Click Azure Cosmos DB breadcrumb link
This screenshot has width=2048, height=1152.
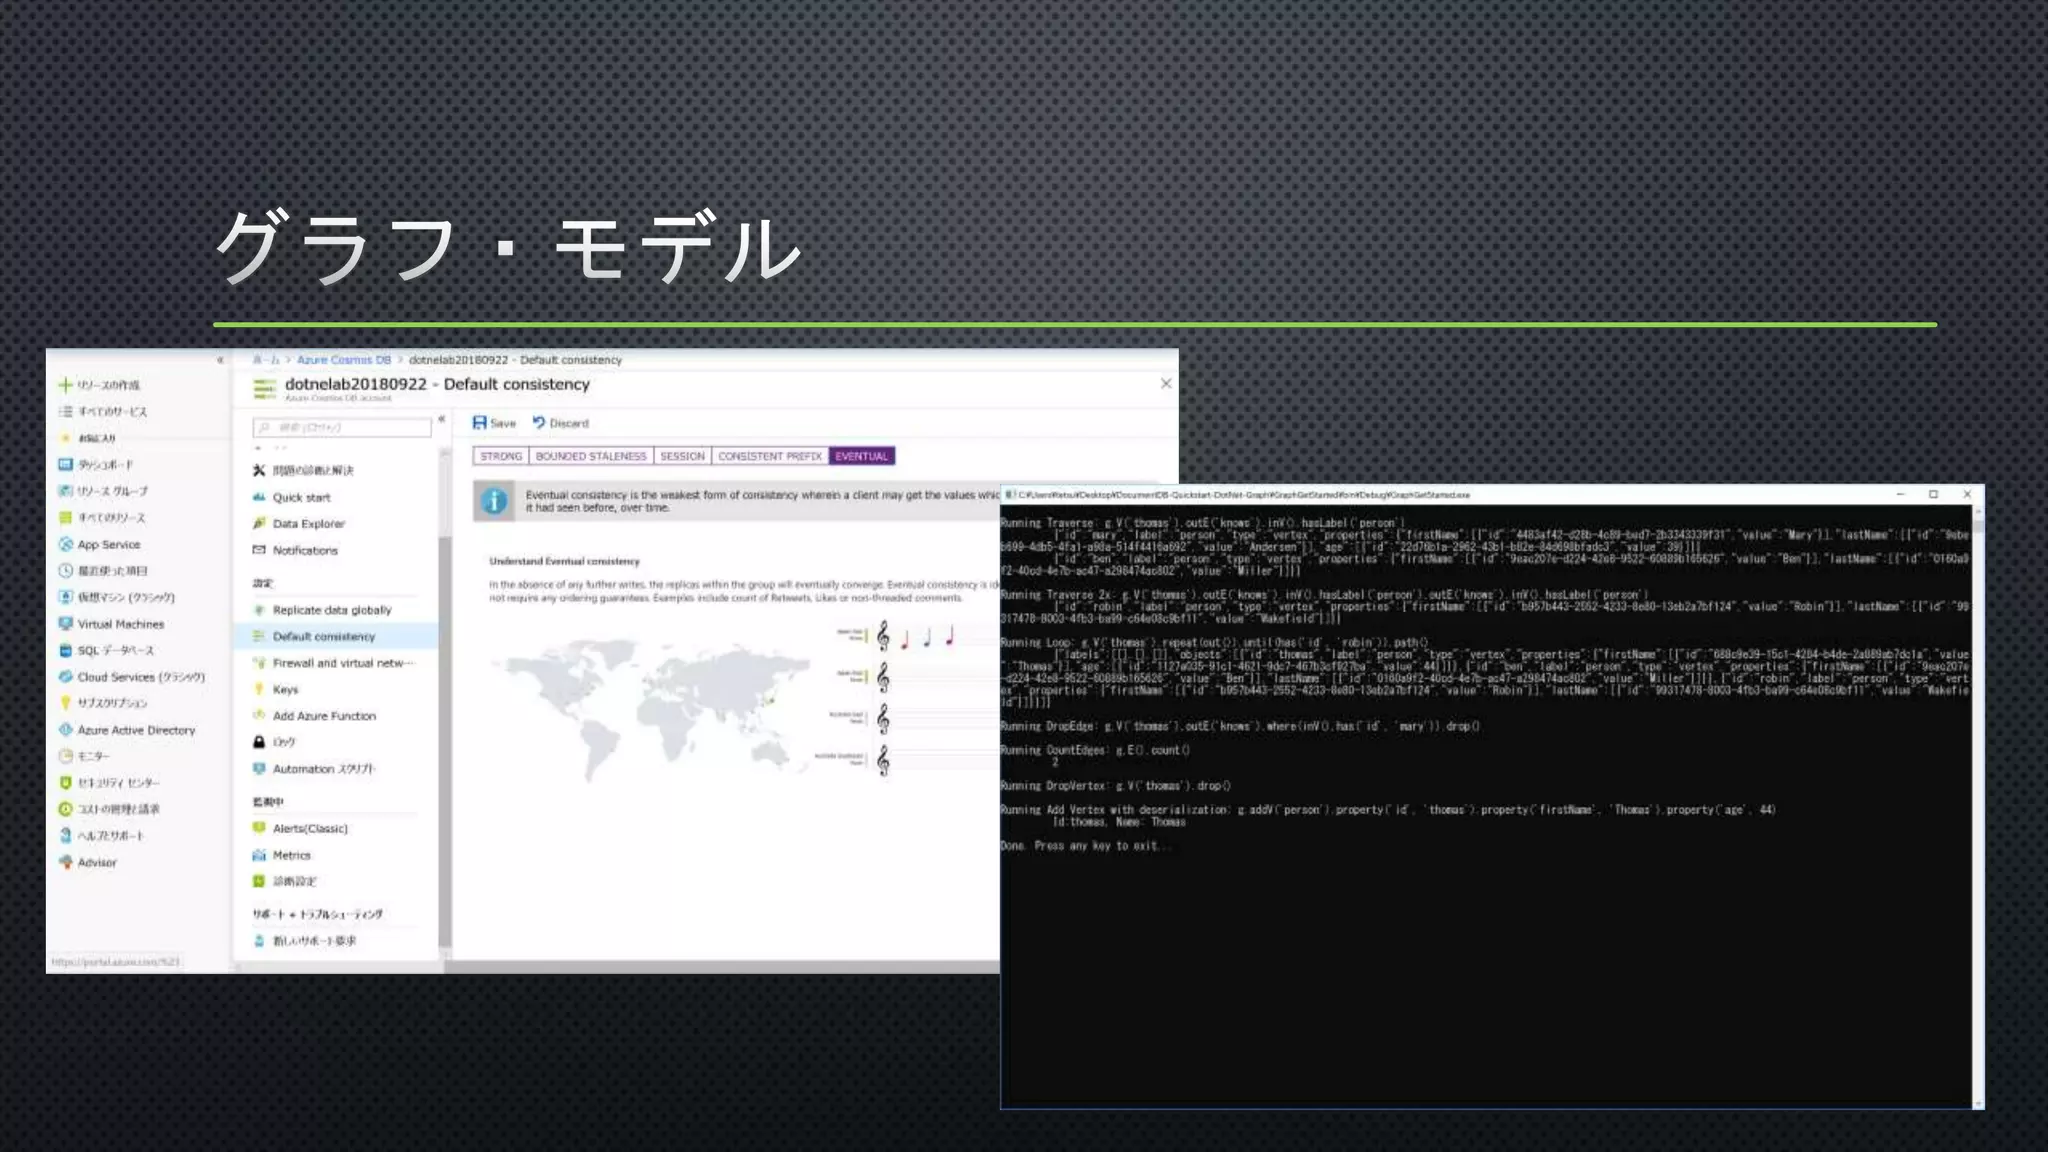point(343,360)
